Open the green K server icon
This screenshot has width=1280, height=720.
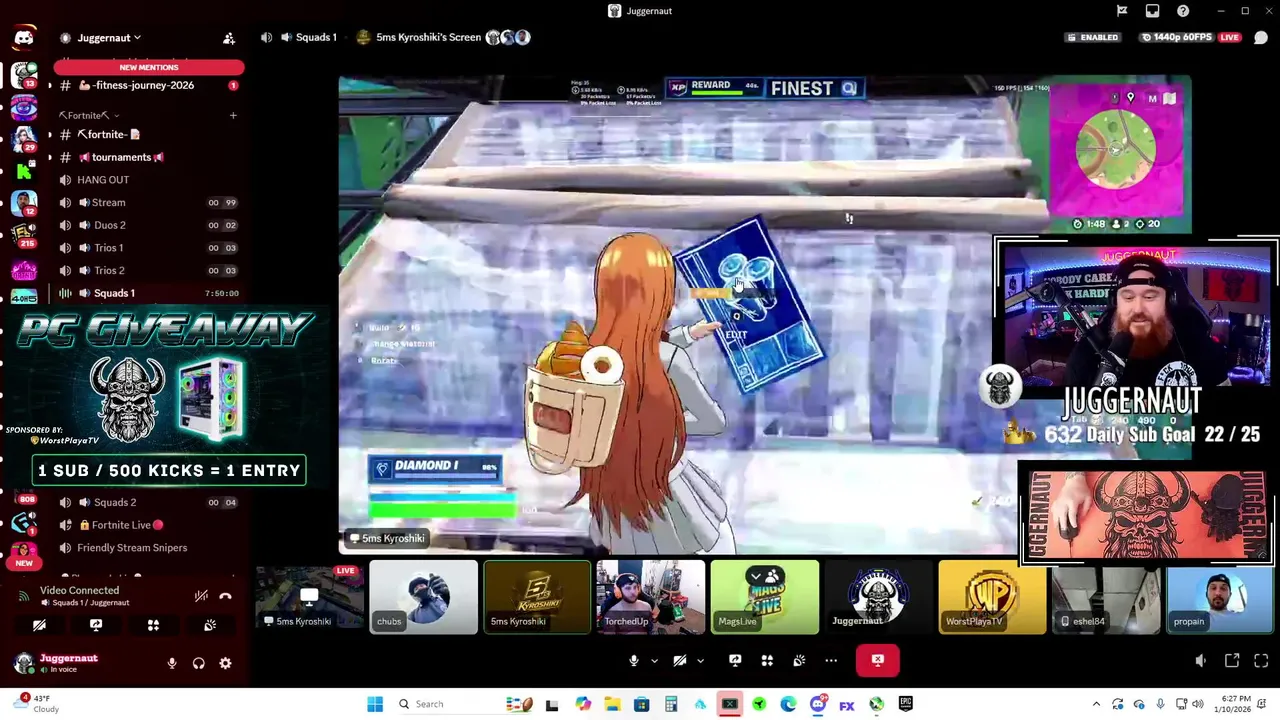[x=24, y=172]
